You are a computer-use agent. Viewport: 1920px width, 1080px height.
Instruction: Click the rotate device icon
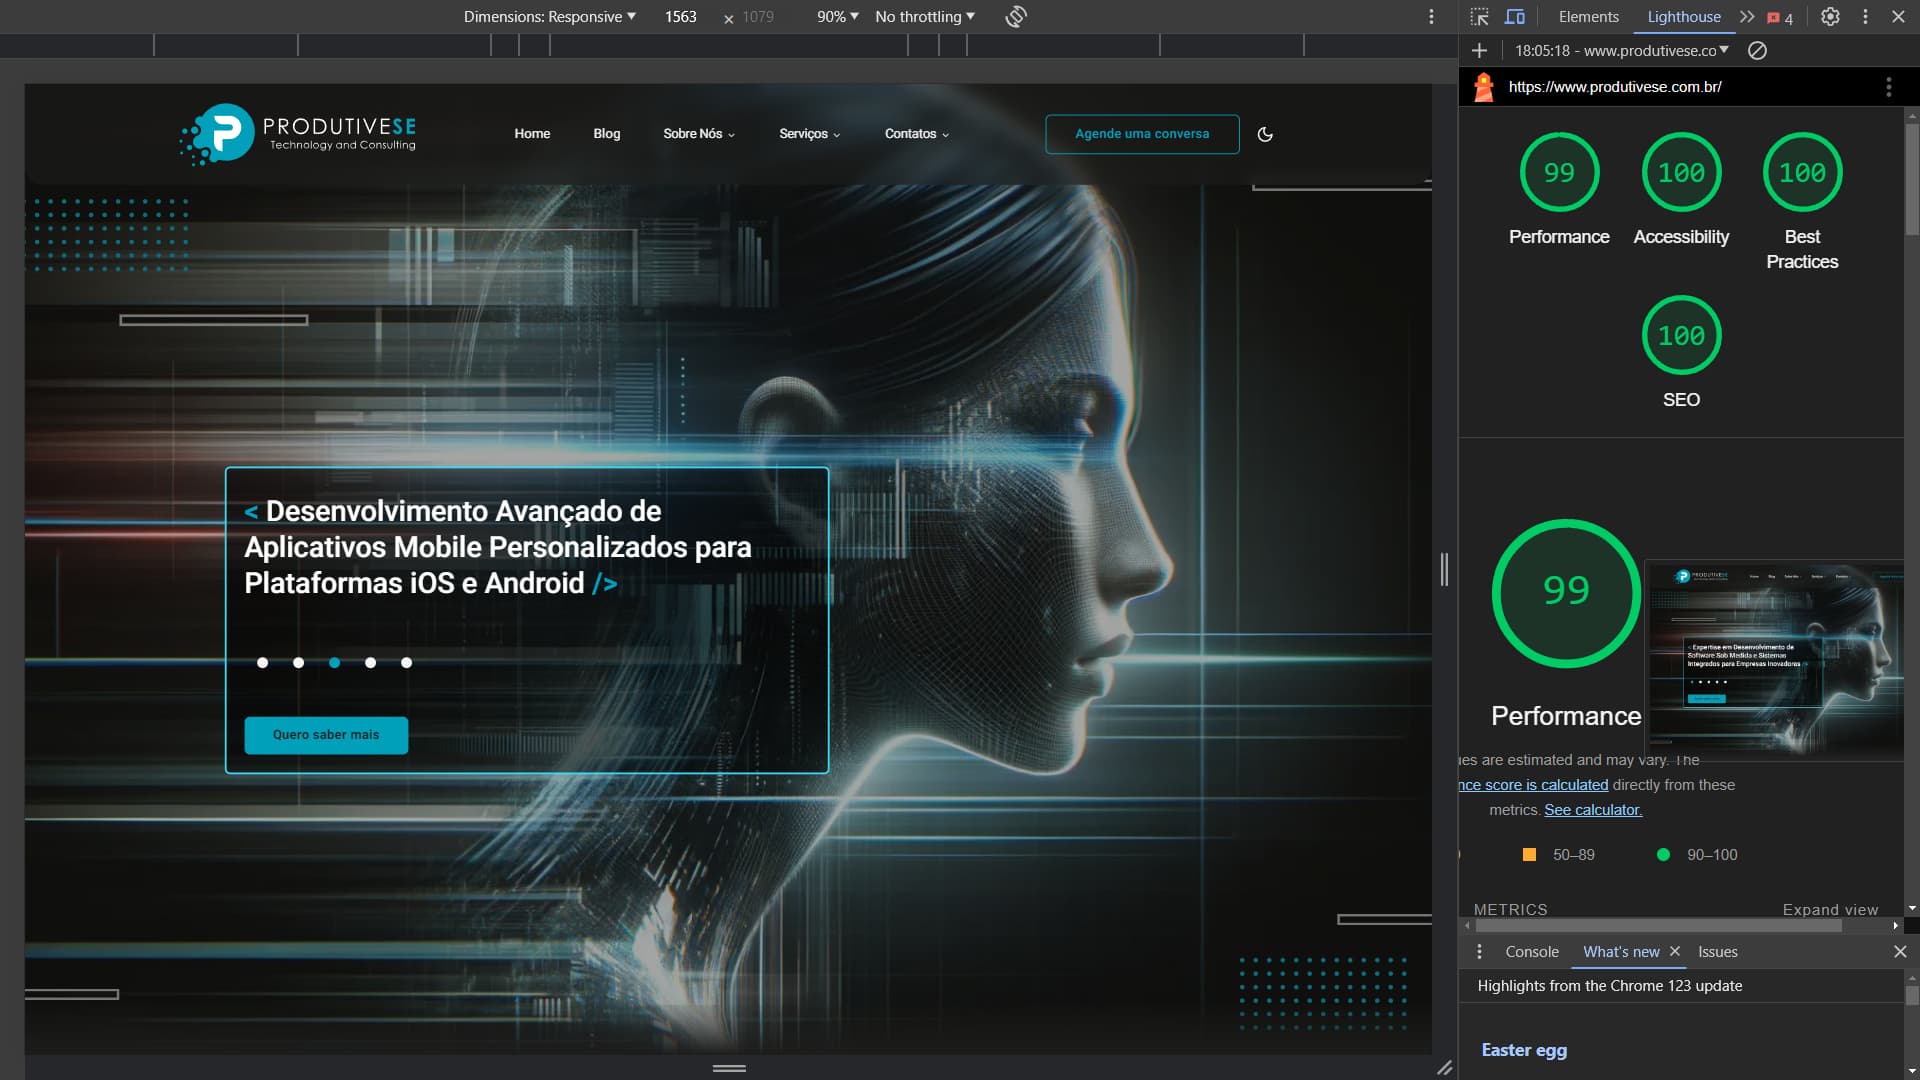point(1016,17)
